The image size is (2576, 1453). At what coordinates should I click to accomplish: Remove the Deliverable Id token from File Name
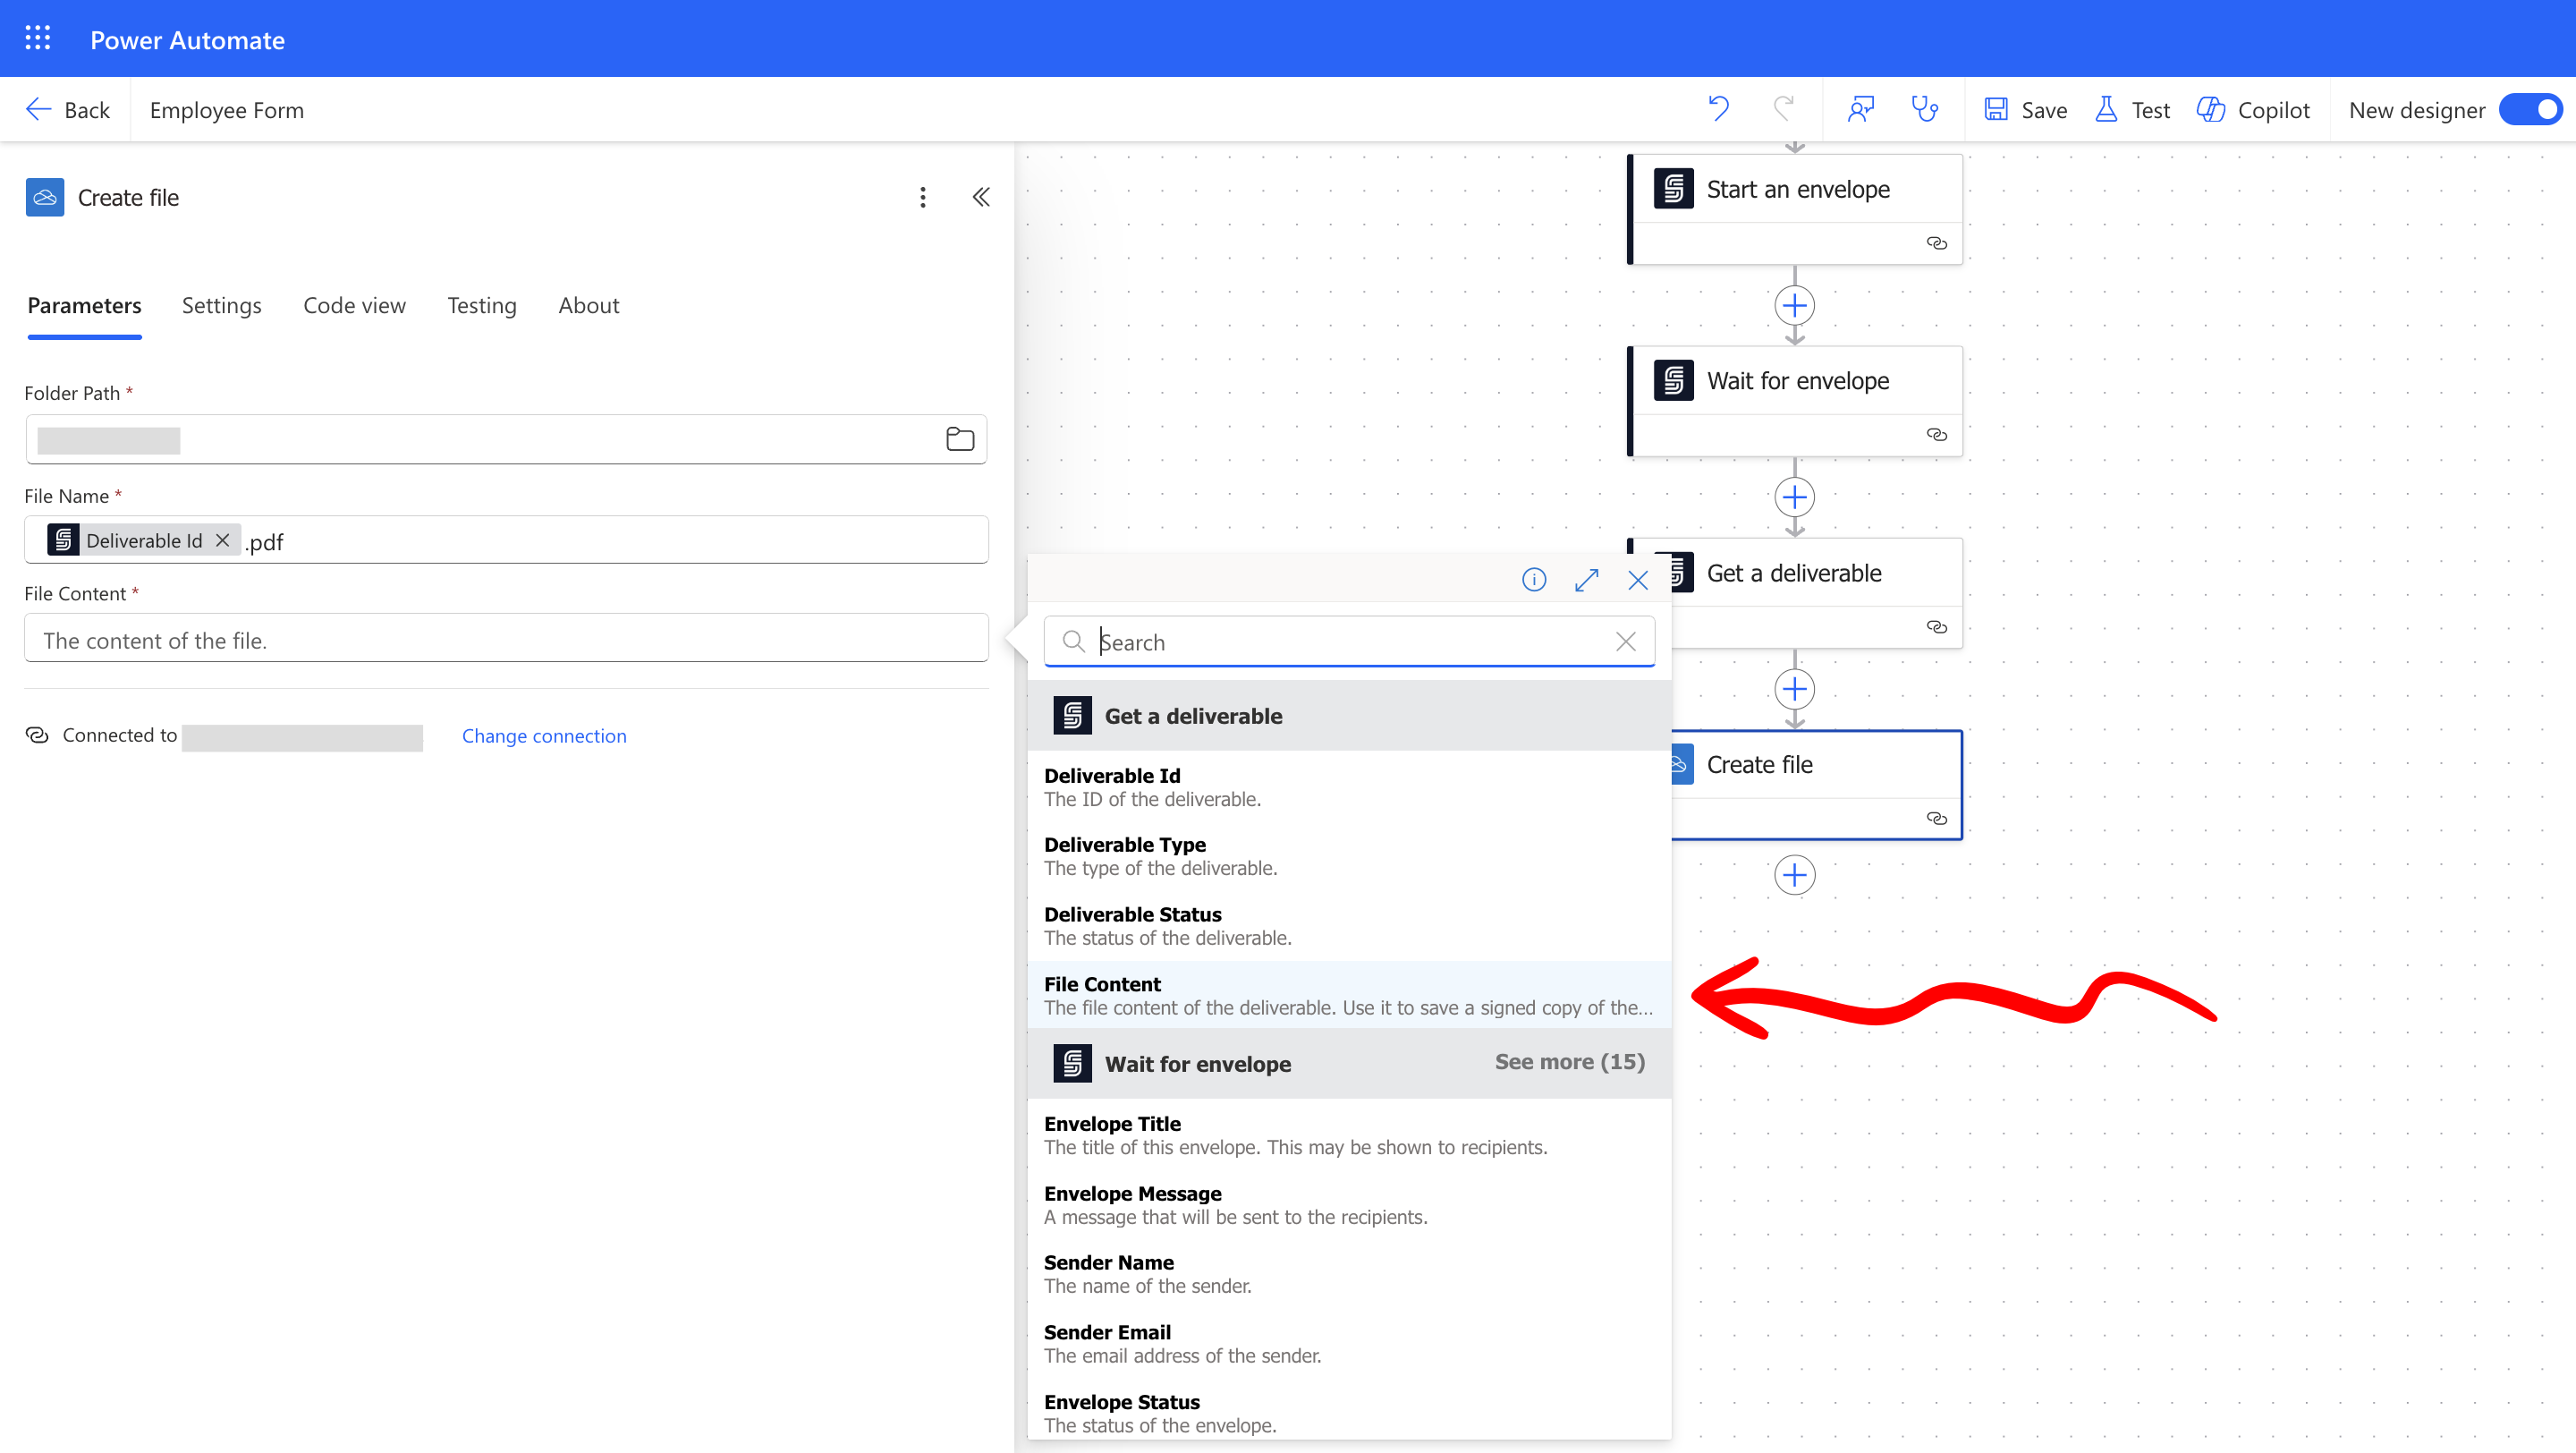(223, 540)
